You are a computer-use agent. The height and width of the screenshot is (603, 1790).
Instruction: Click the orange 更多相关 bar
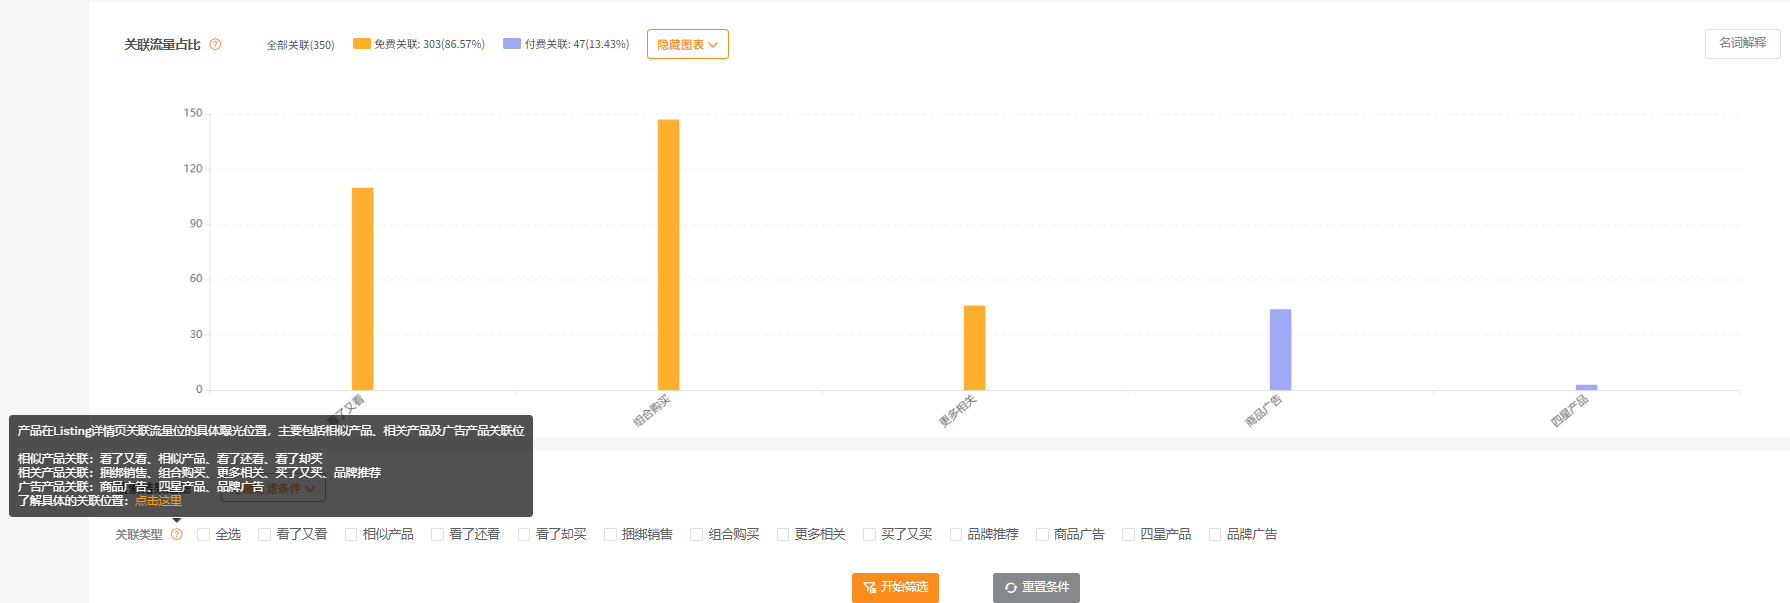click(x=974, y=347)
